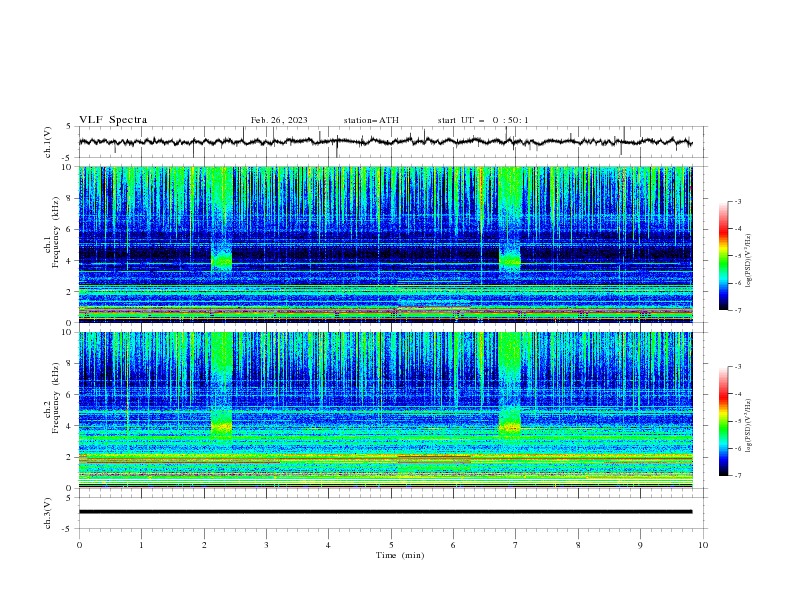Click the ch.1 broadband burst near 2 minutes
Screen dimensions: 792x612
coord(221,222)
